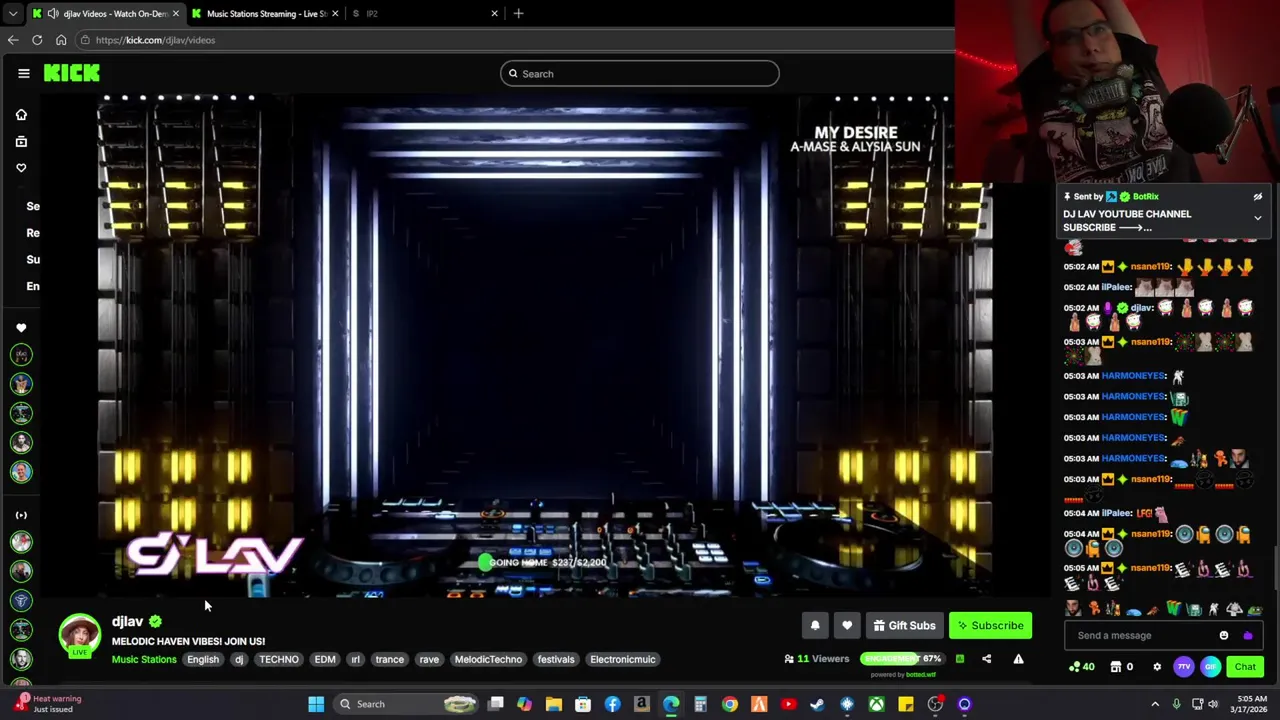This screenshot has width=1280, height=720.
Task: Open File Explorer from the taskbar
Action: 554,704
